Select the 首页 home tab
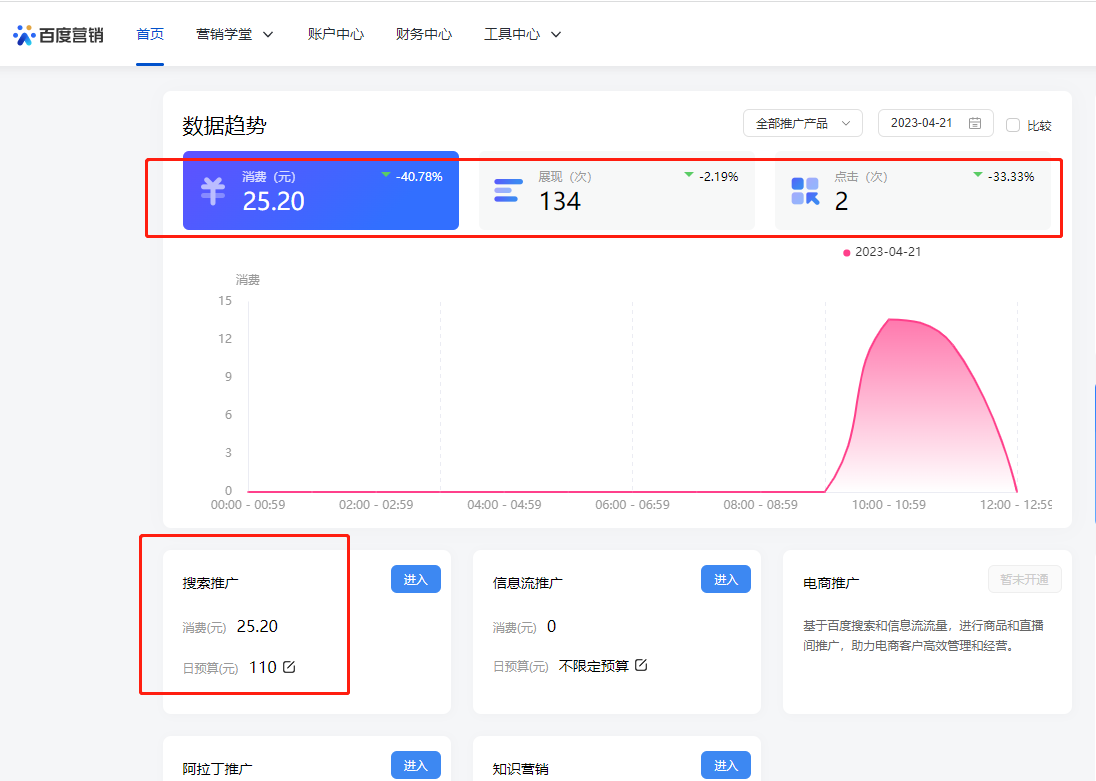 pos(150,34)
